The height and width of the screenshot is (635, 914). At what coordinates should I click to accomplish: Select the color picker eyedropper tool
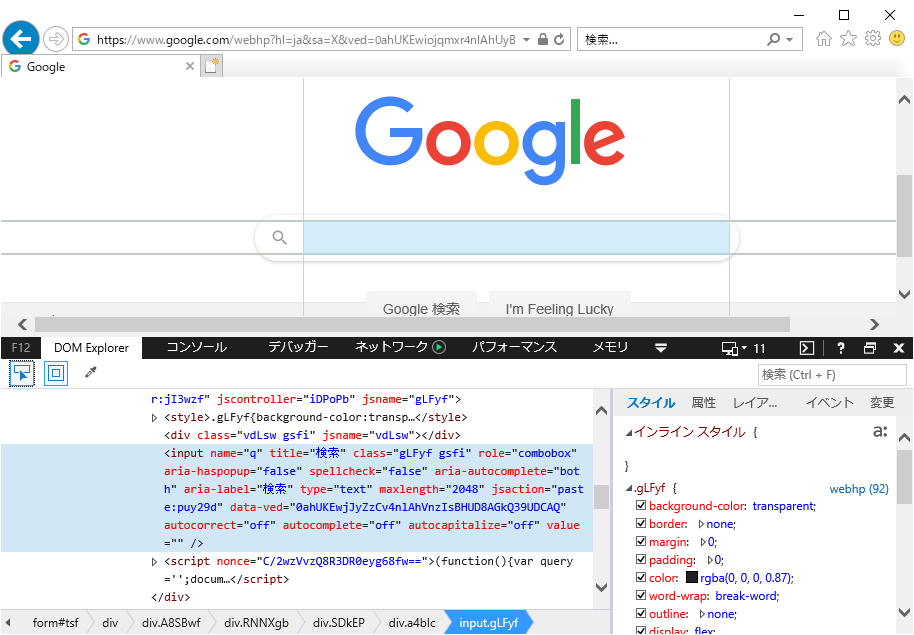point(90,372)
